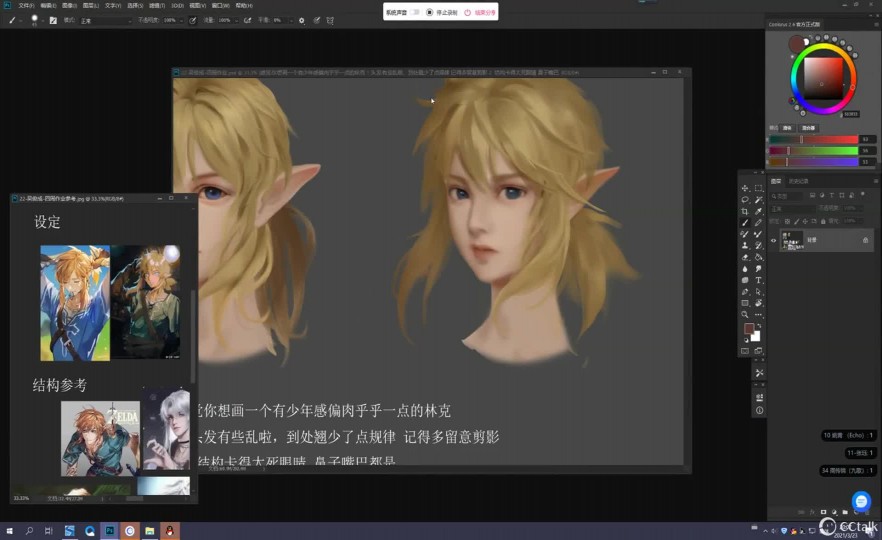Click the blue-clothed Link reference thumbnail
Image resolution: width=882 pixels, height=540 pixels.
click(75, 303)
